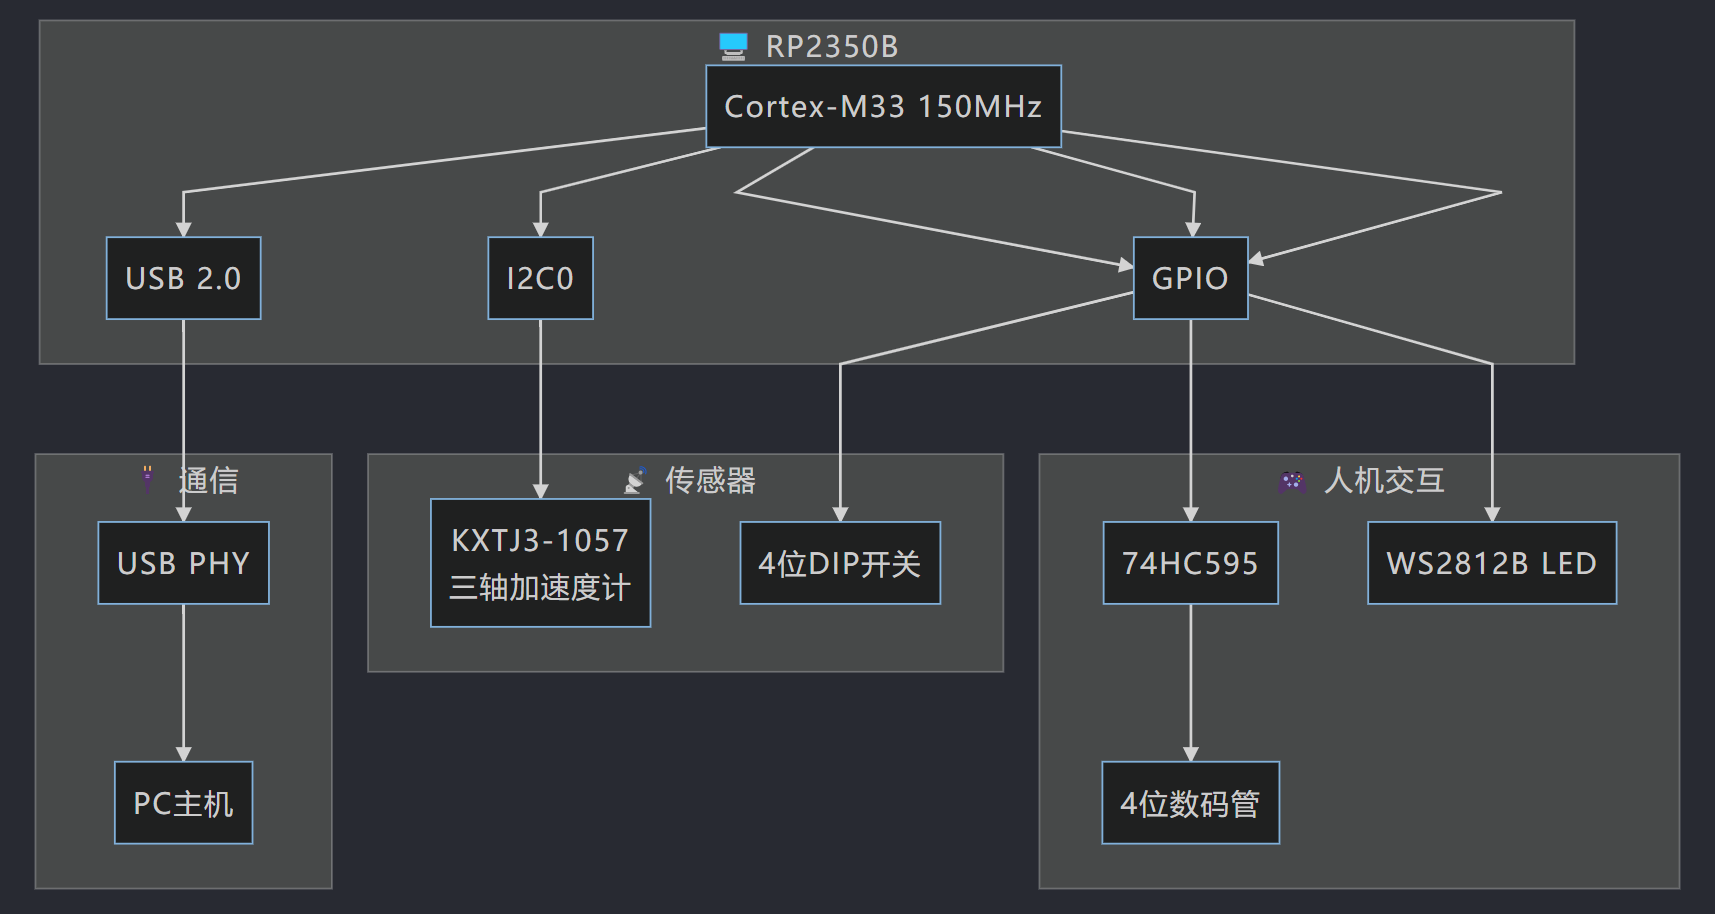Select the Cortex-M33 150MHz node
This screenshot has width=1715, height=914.
883,106
